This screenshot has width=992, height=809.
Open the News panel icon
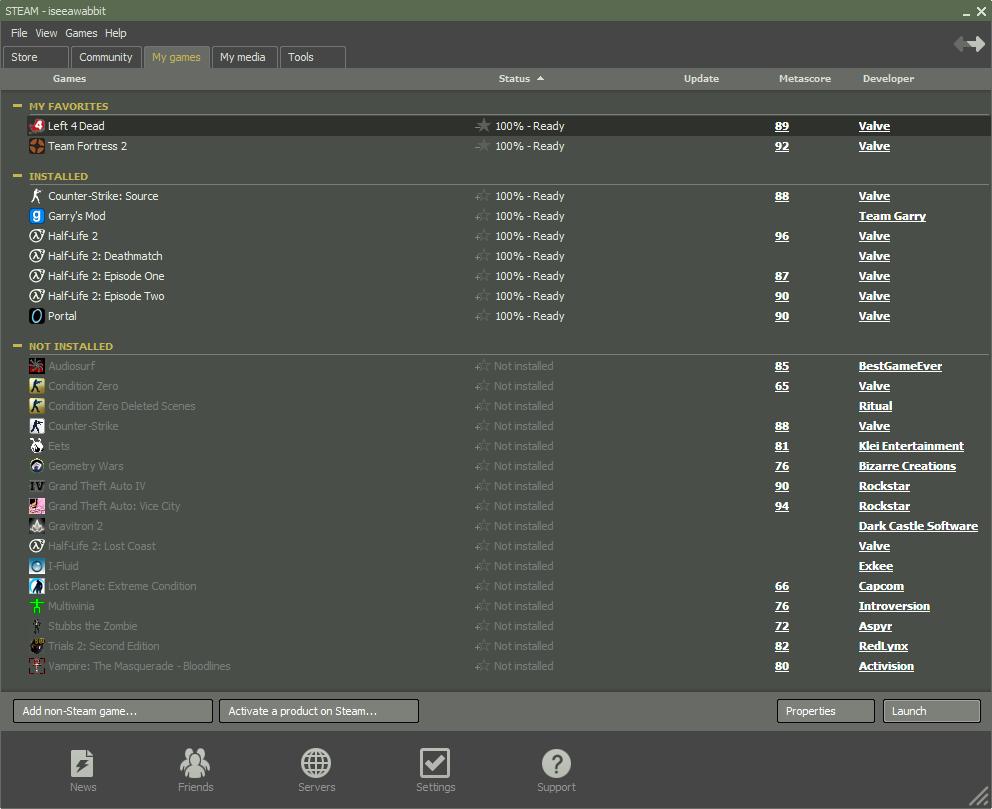[x=83, y=763]
